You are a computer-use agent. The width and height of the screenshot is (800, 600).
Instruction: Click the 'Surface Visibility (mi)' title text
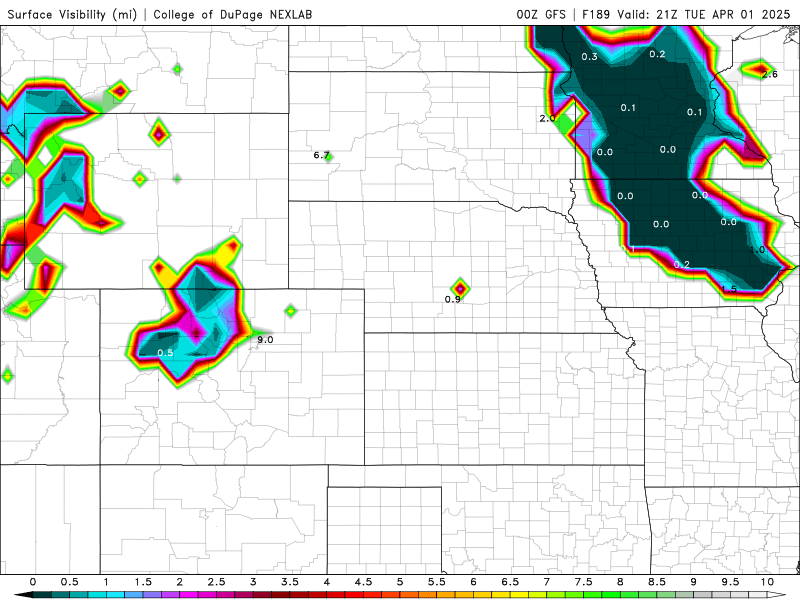(72, 14)
